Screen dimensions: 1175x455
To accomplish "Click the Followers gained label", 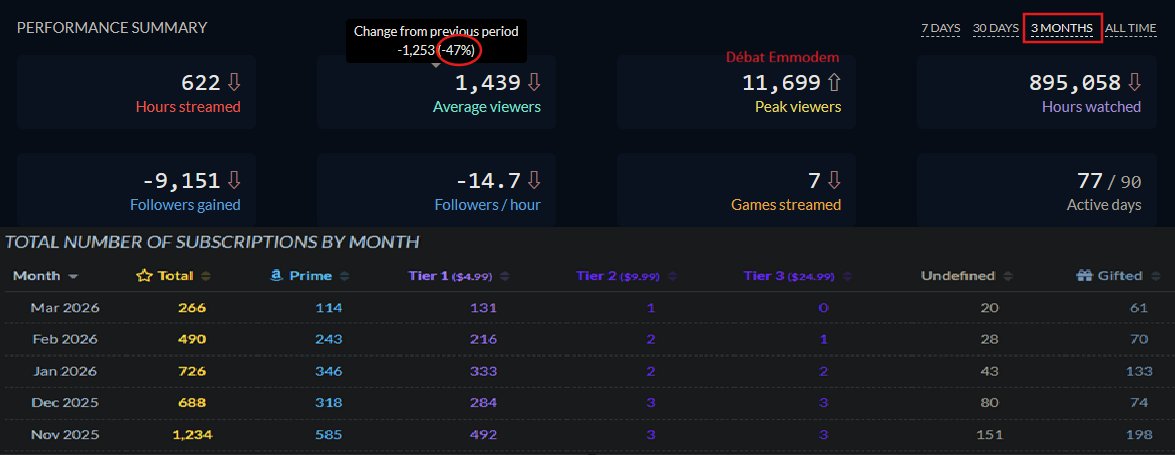I will (x=185, y=205).
